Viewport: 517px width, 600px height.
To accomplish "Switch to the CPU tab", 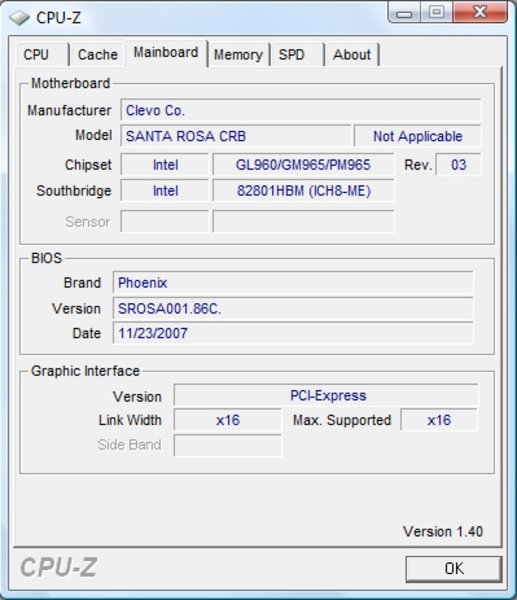I will pyautogui.click(x=42, y=55).
